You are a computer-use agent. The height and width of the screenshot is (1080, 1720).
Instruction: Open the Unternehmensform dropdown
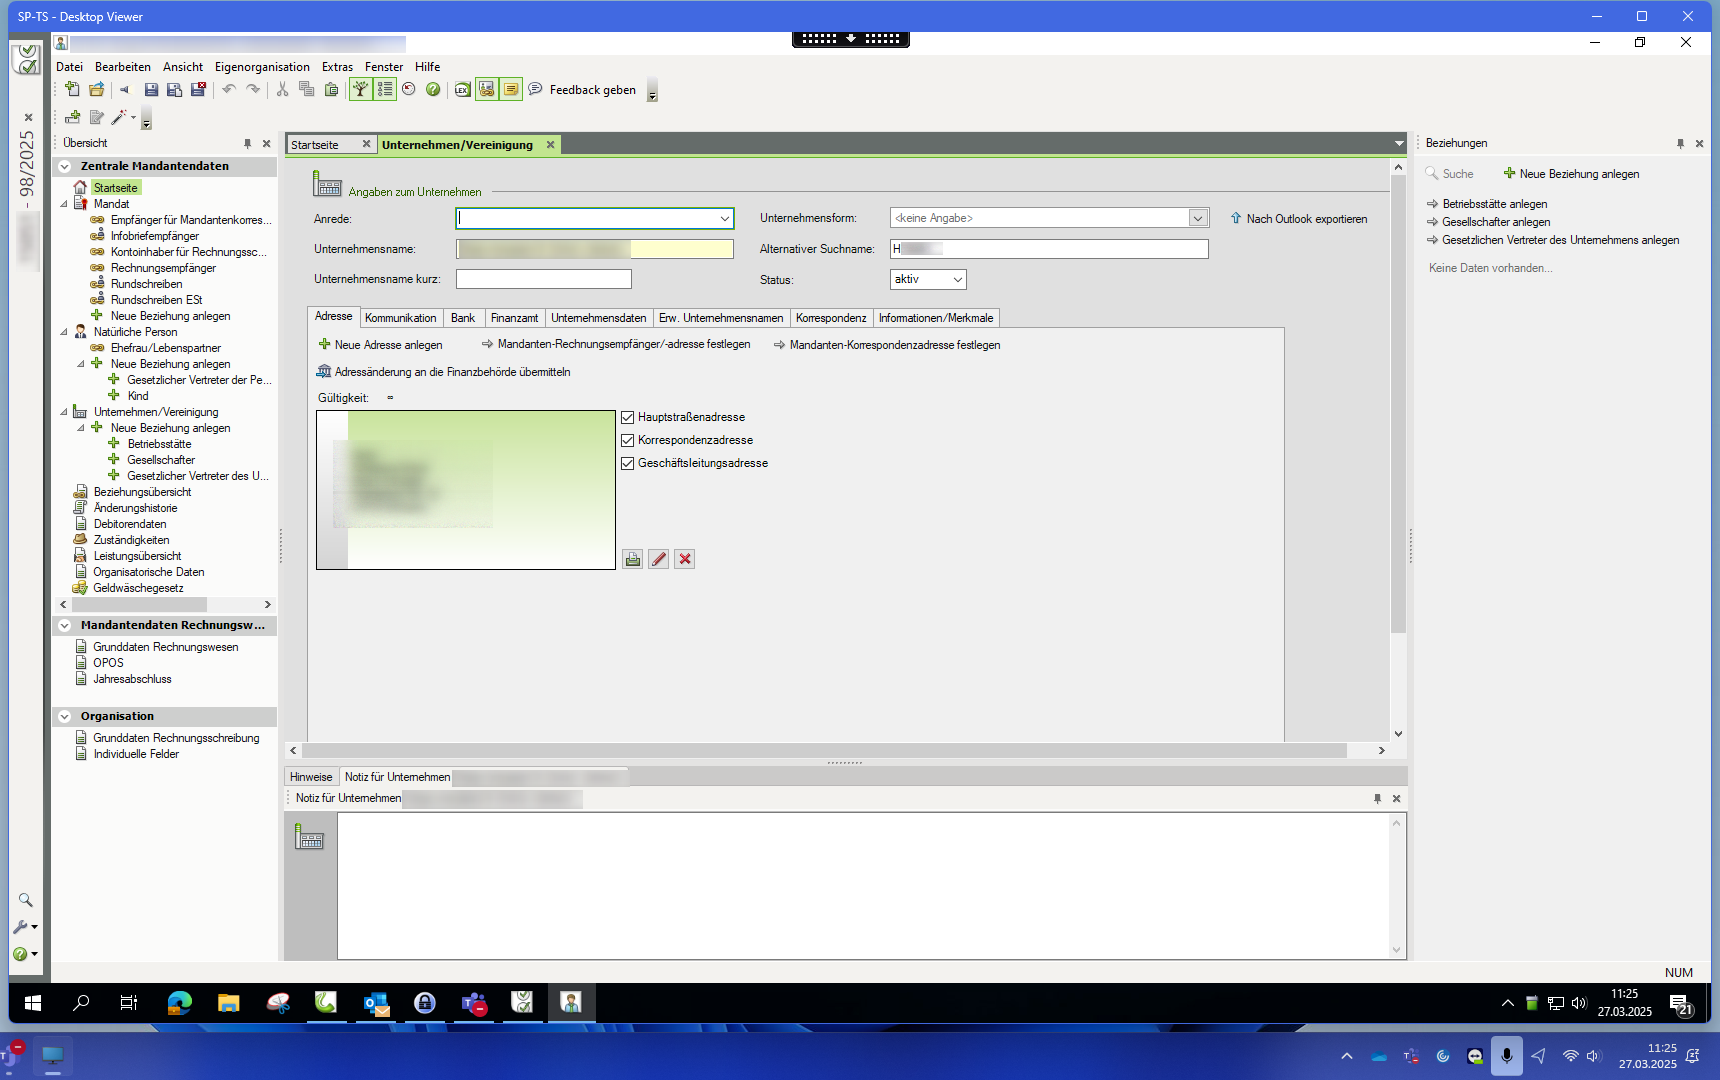(1197, 218)
